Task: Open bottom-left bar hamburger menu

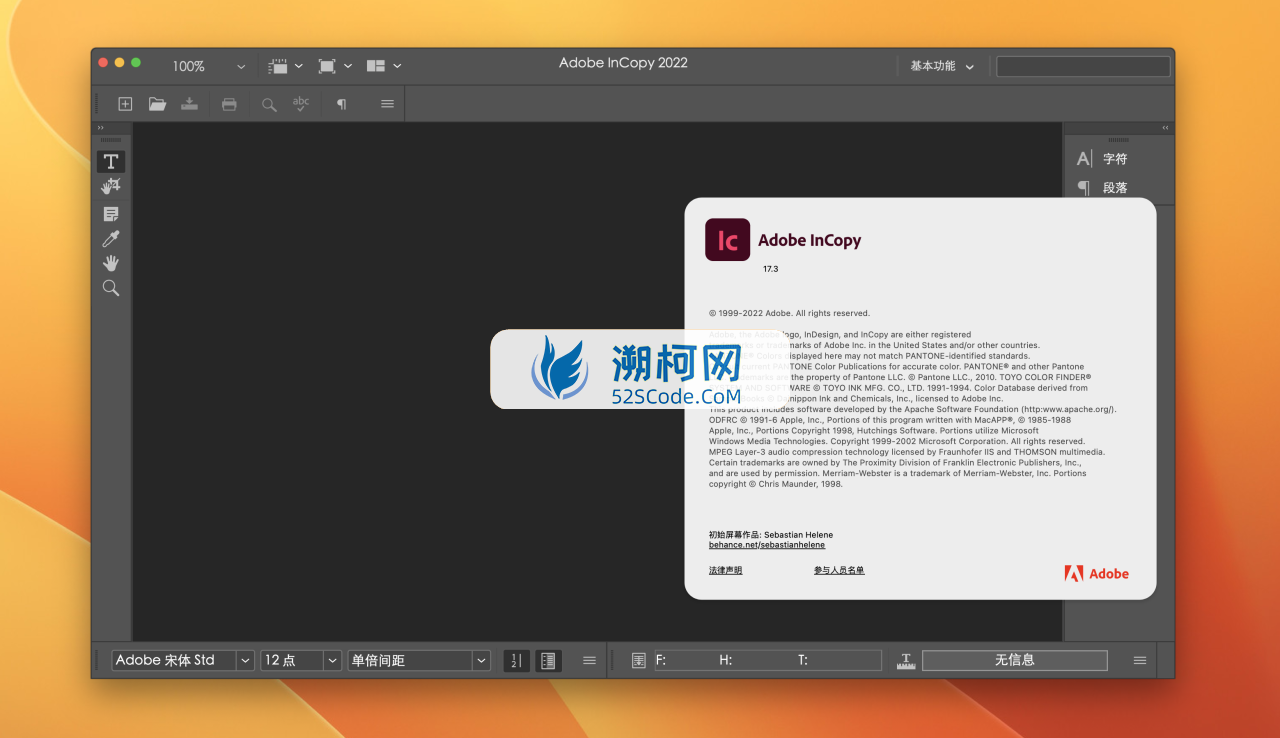Action: (x=590, y=660)
